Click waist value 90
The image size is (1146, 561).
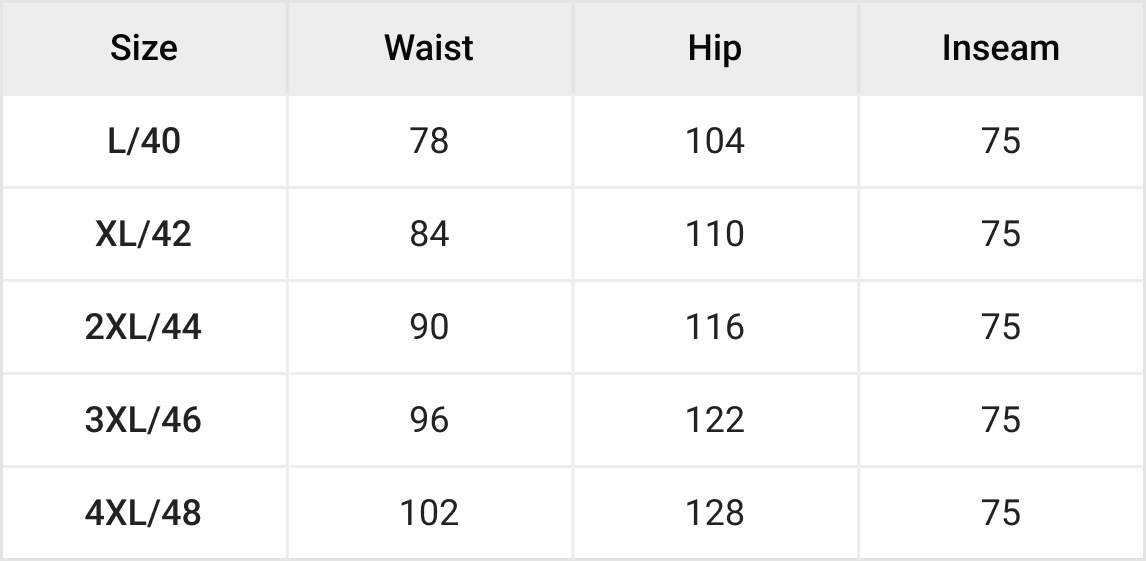429,327
